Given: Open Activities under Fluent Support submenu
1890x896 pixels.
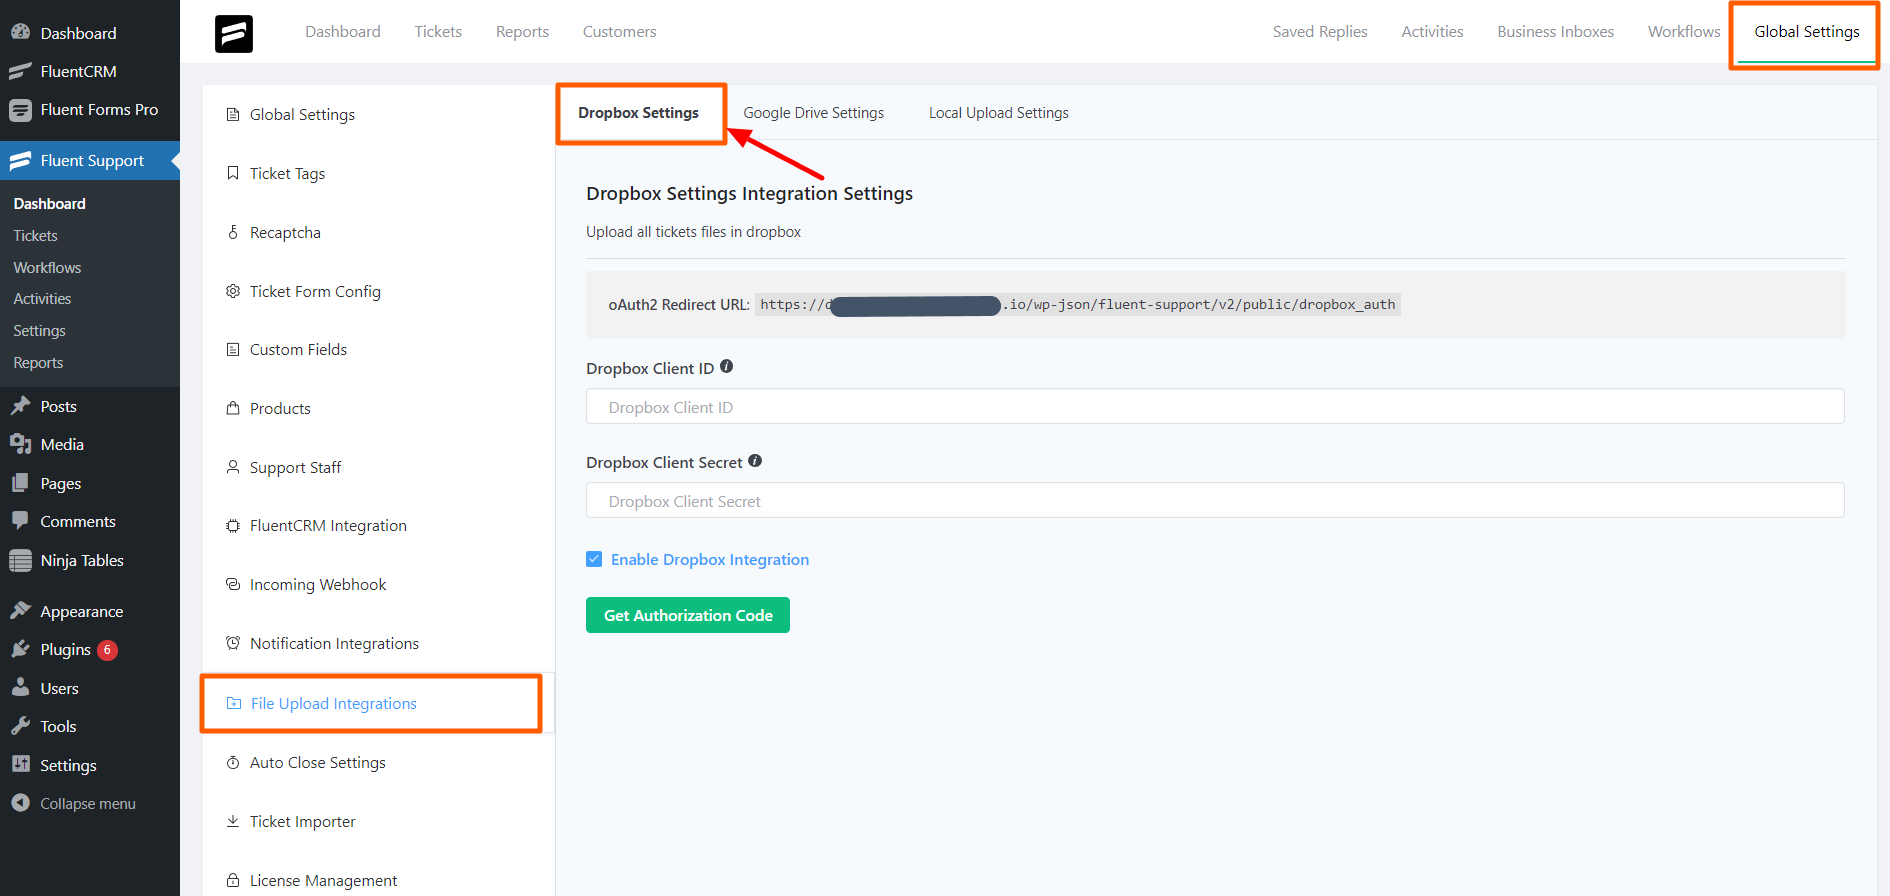Looking at the screenshot, I should pos(42,299).
